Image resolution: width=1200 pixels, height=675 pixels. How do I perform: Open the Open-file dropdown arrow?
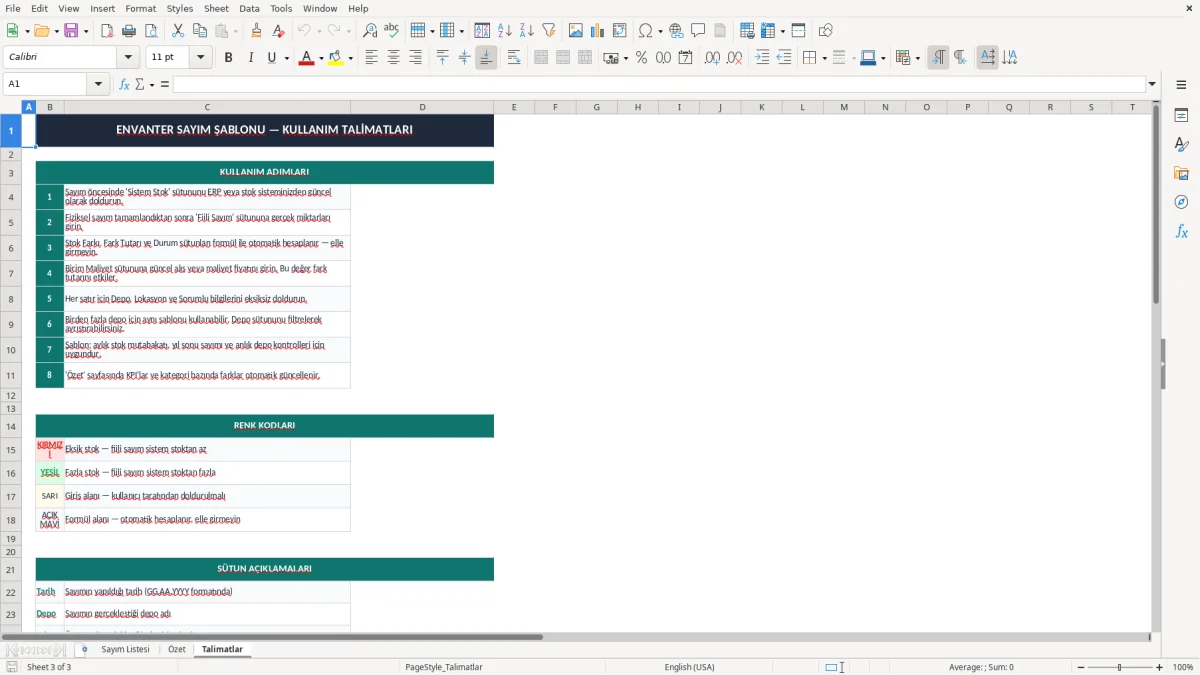coord(56,31)
